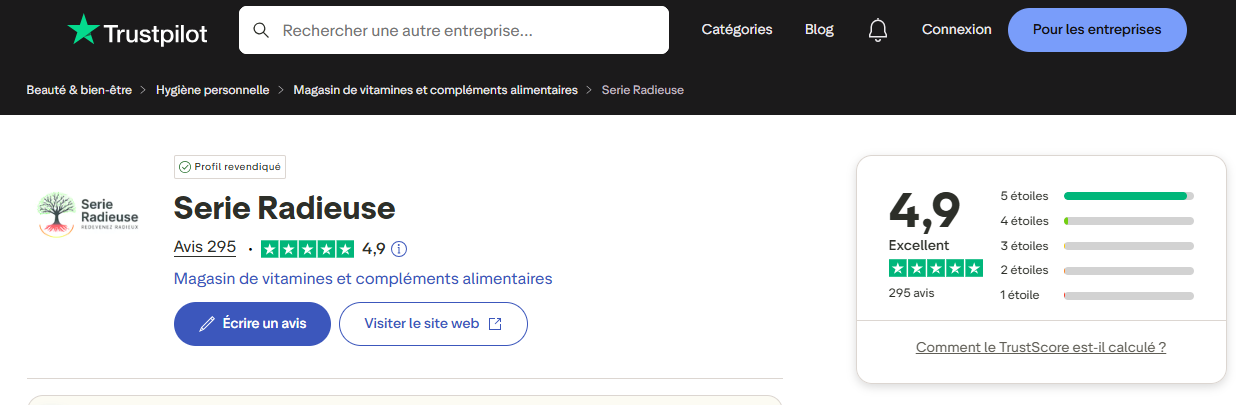The height and width of the screenshot is (405, 1236).
Task: Visit the company website
Action: pos(433,324)
